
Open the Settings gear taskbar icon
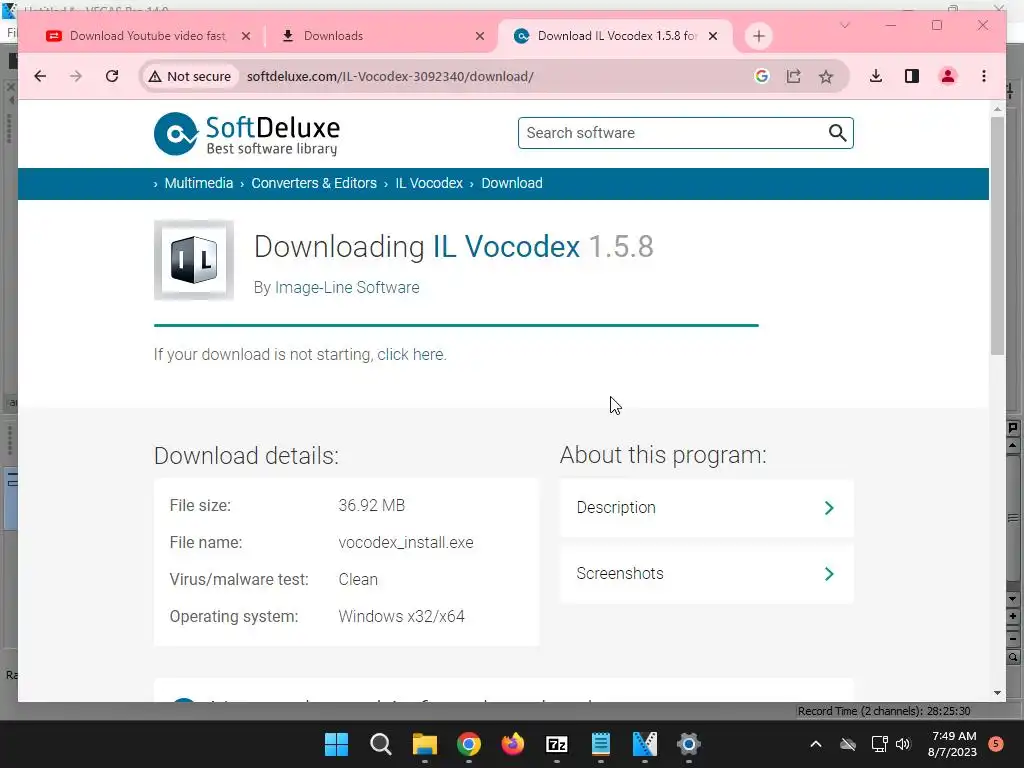(x=688, y=744)
